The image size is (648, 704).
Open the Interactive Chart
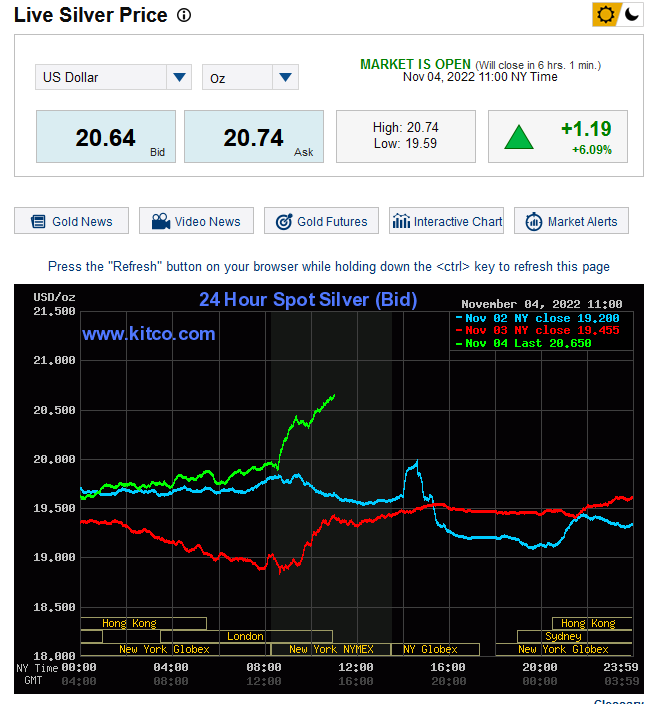click(446, 221)
